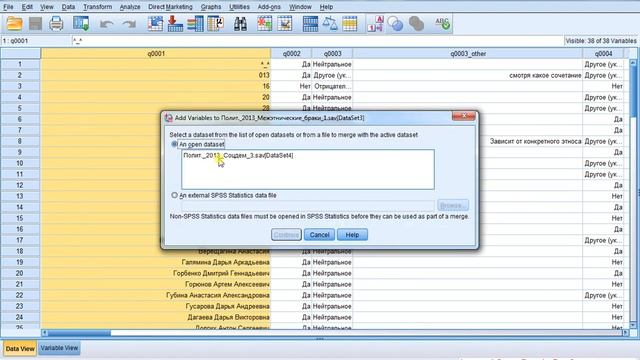Select the q0003_other column header
Viewport: 640px width, 360px height.
point(468,53)
